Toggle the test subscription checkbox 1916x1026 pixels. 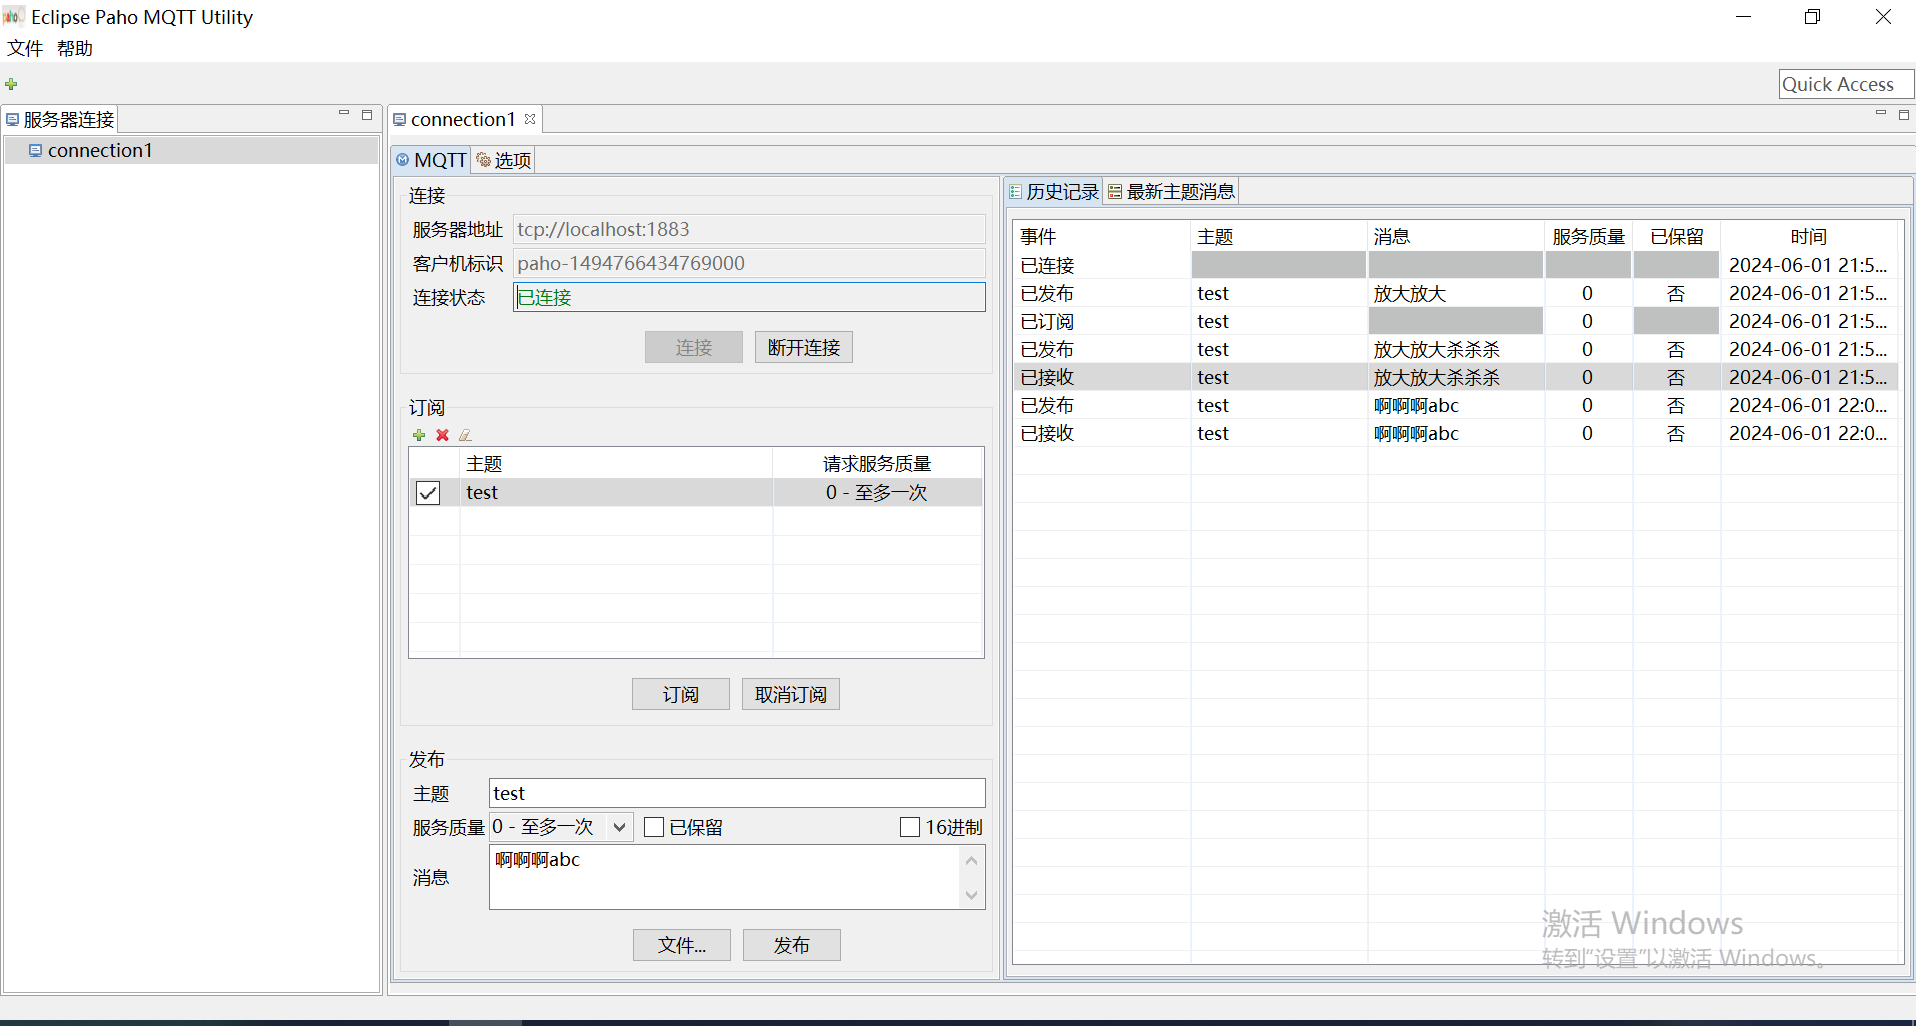428,493
